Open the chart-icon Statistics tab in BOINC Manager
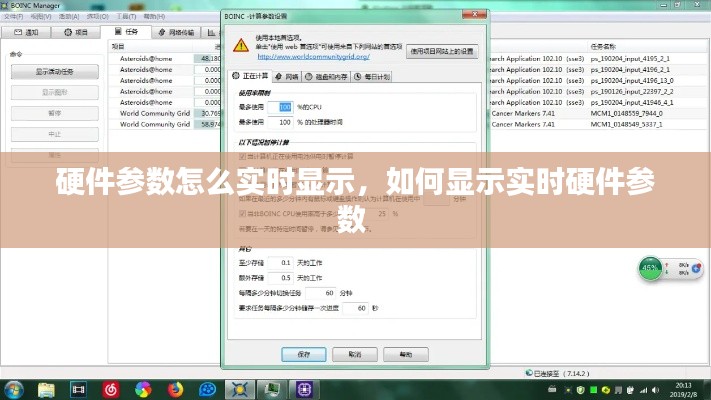711x400 pixels. point(212,32)
